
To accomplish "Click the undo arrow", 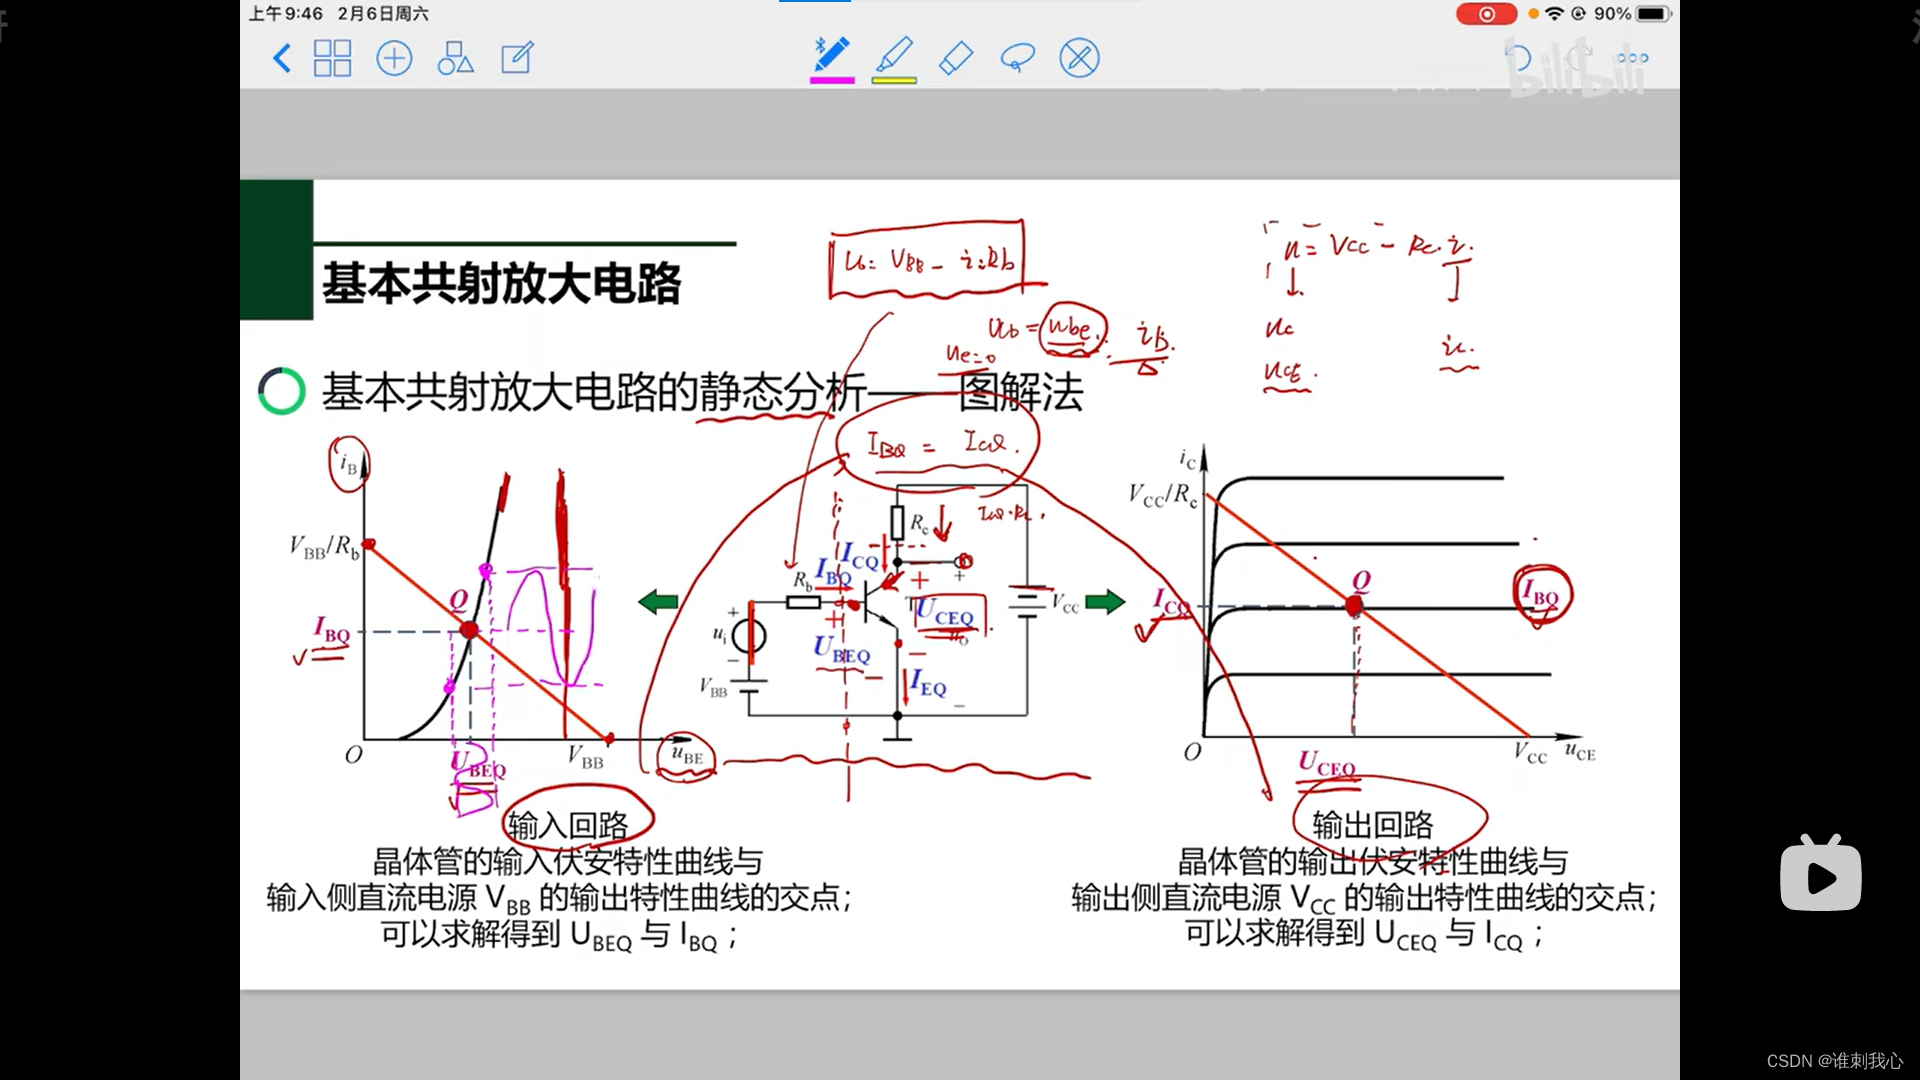I will 1518,58.
